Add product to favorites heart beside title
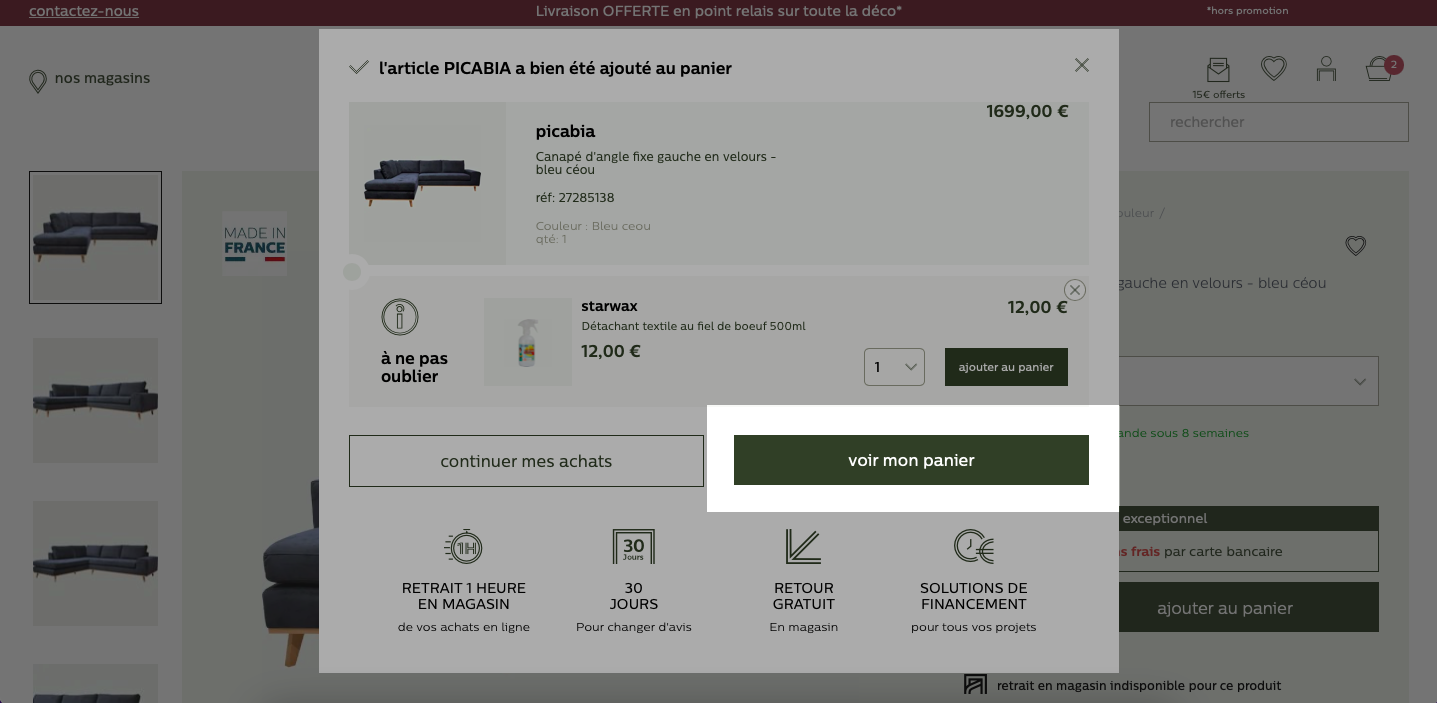Screen dimensions: 1437x703 click(1355, 245)
